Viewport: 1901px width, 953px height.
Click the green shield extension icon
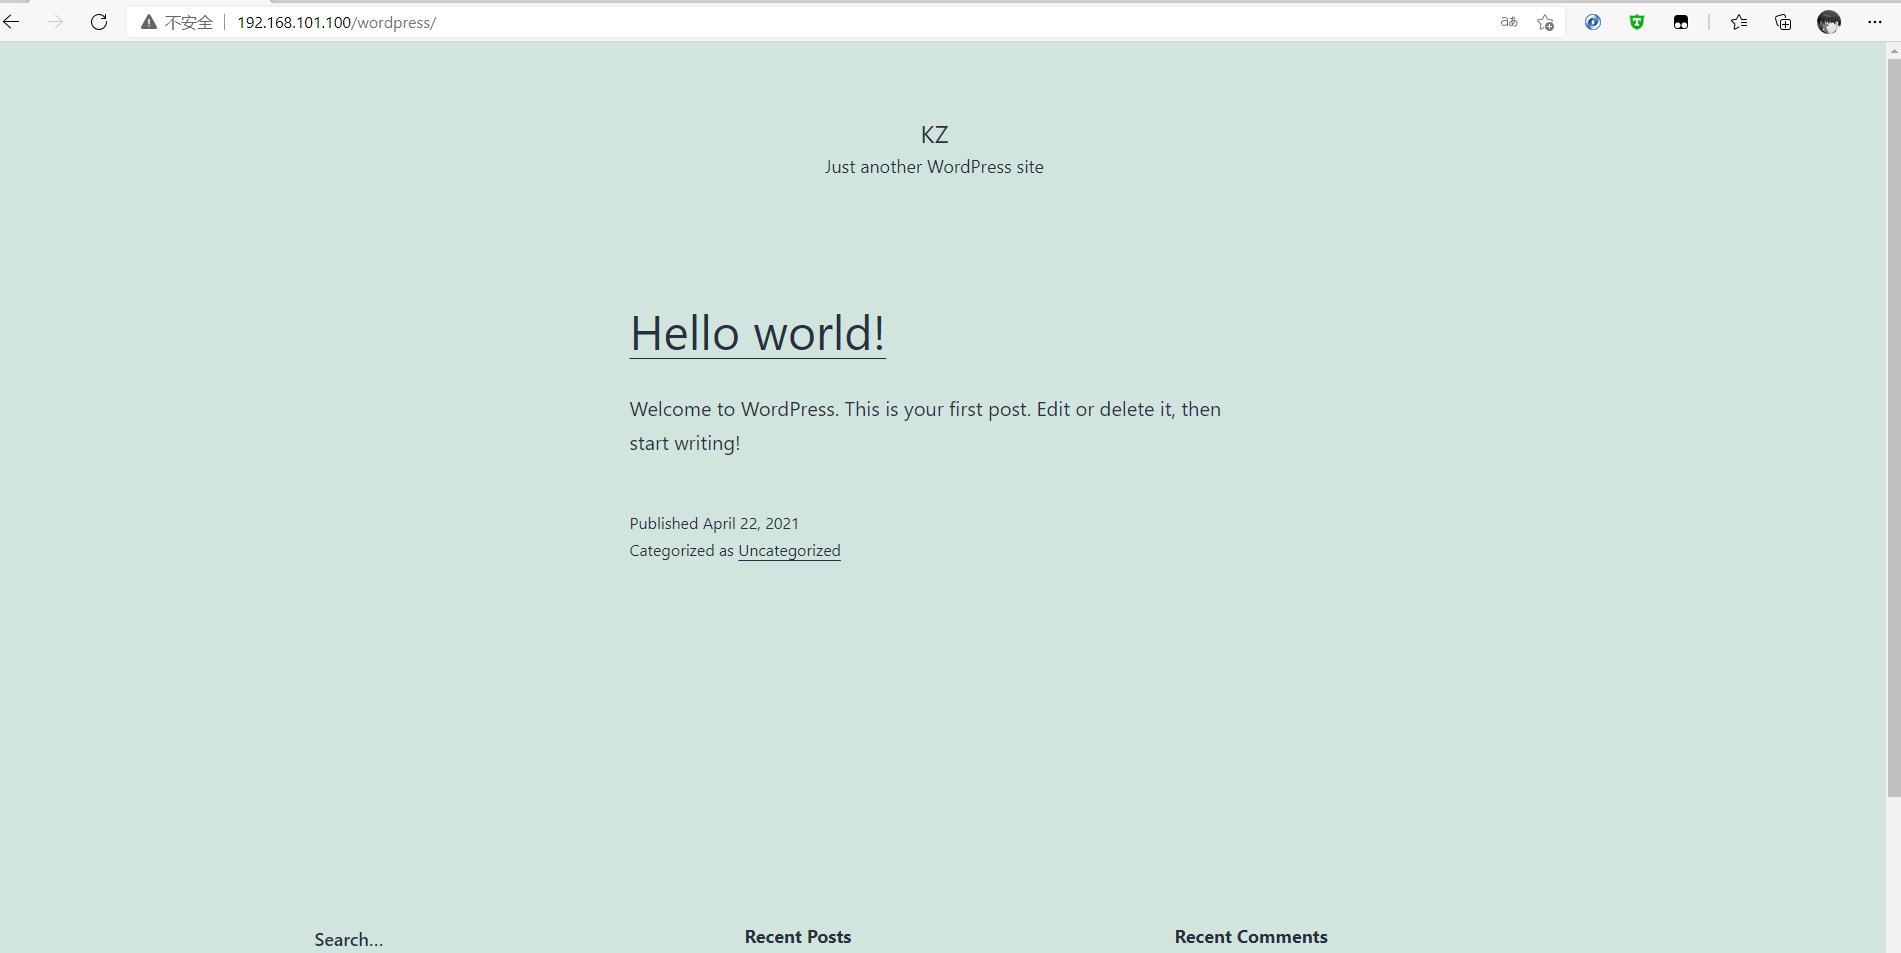tap(1637, 22)
